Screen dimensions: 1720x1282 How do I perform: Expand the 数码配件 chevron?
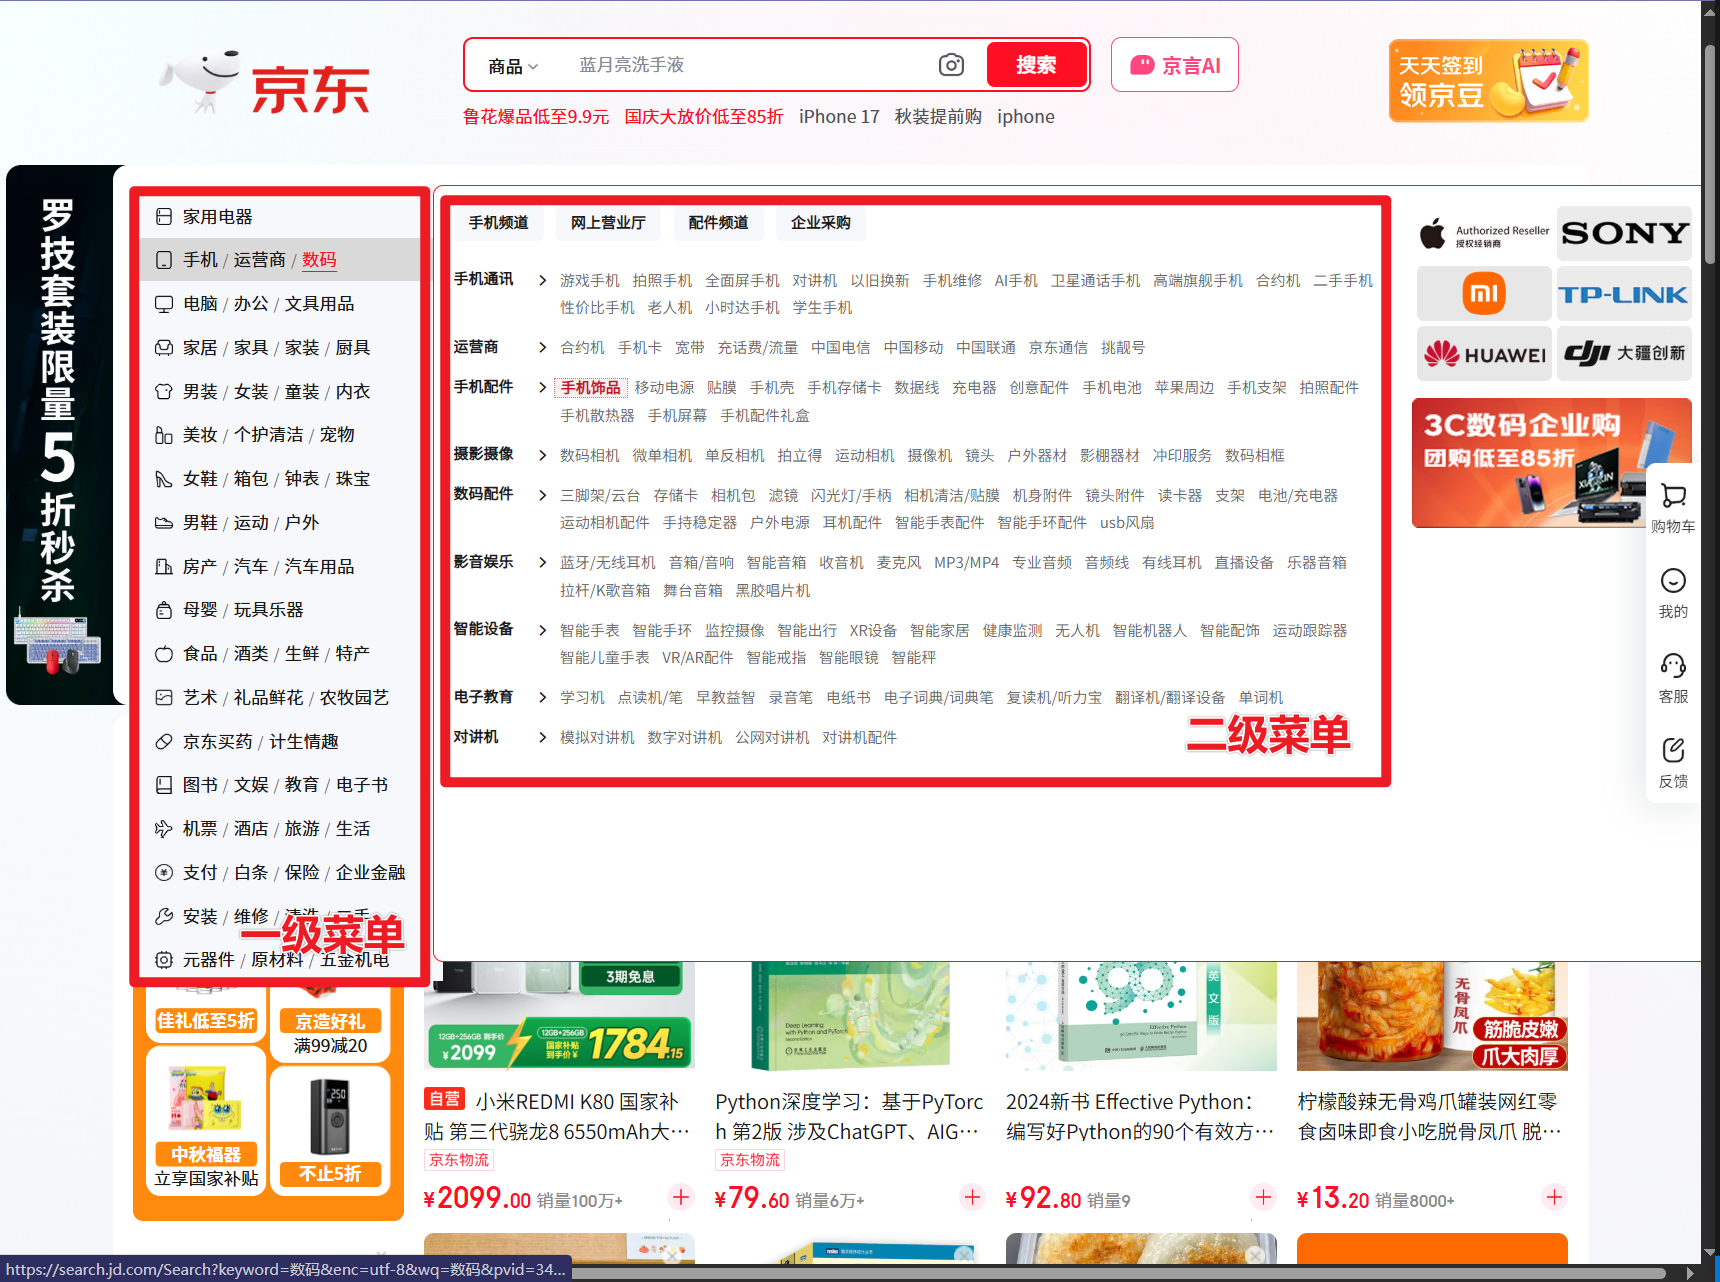click(x=542, y=495)
